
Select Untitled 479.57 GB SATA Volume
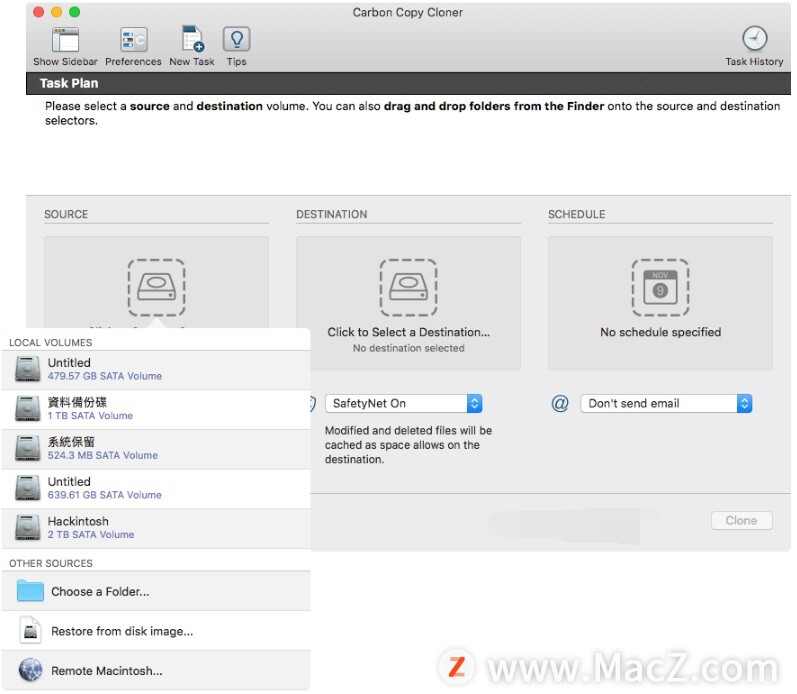[156, 370]
